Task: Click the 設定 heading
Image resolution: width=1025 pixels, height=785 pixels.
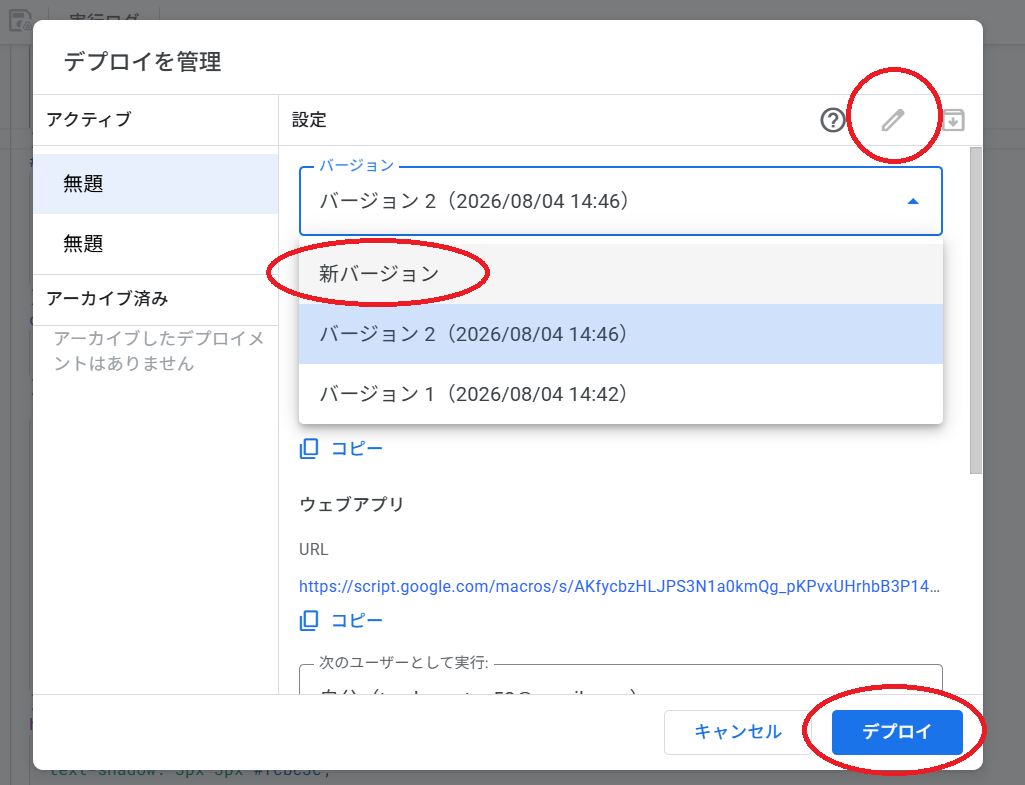Action: [309, 120]
